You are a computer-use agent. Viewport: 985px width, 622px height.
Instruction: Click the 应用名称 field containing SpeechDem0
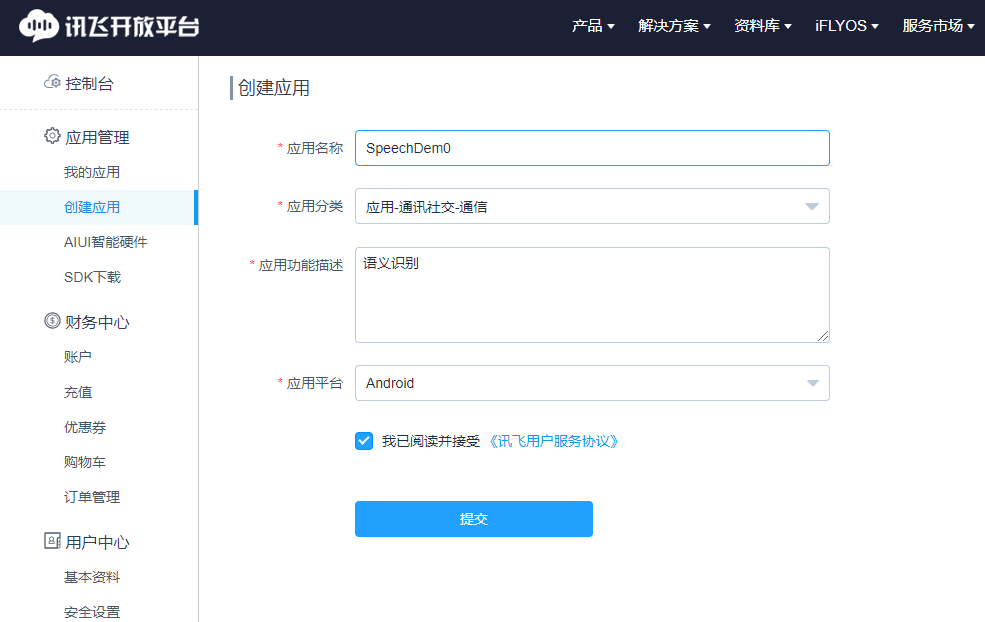(592, 148)
